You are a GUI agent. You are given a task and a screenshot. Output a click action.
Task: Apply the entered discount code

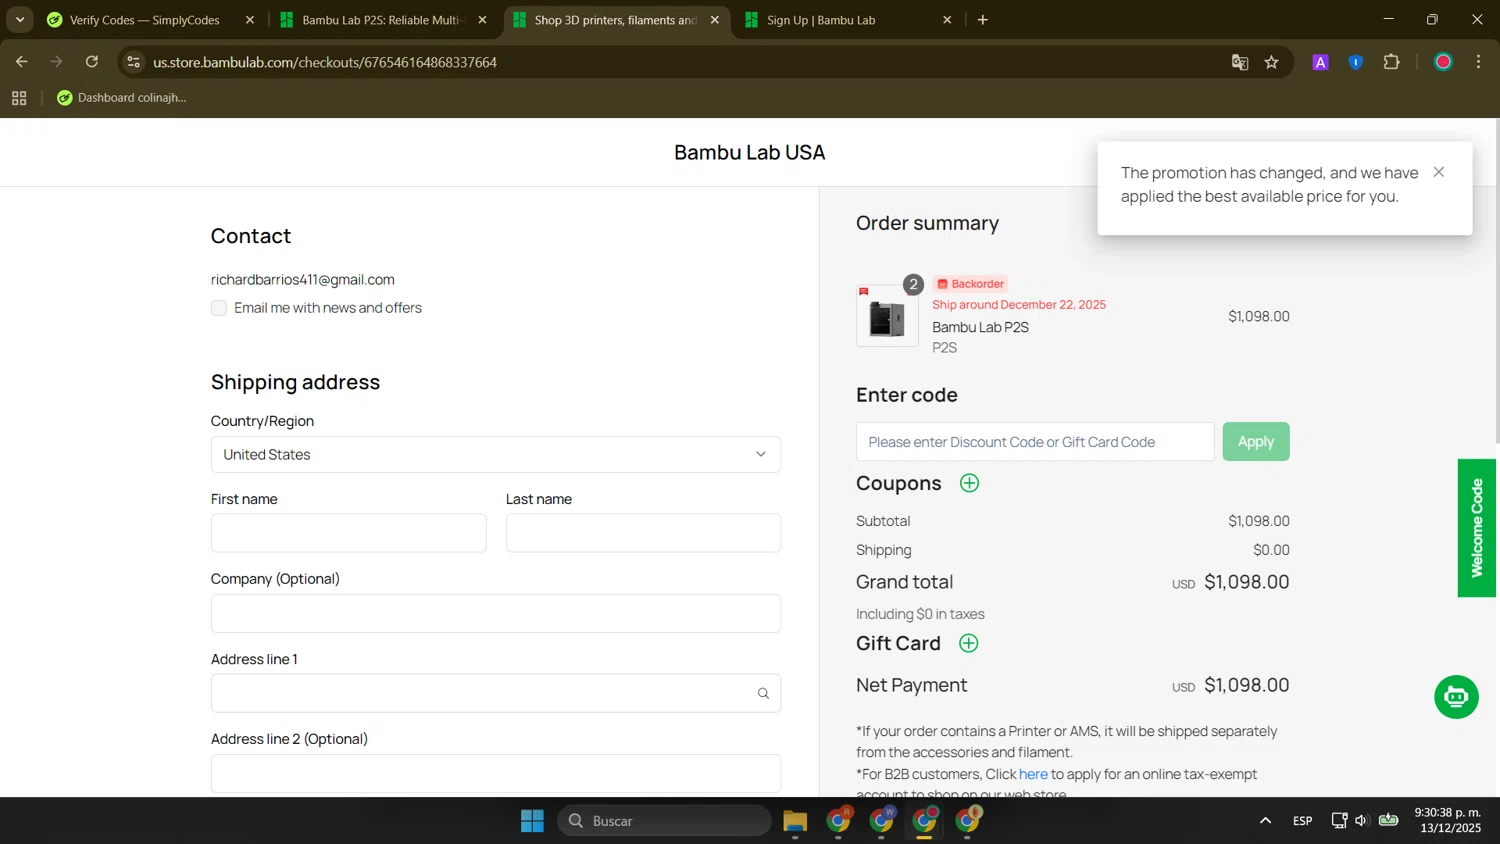pyautogui.click(x=1256, y=442)
